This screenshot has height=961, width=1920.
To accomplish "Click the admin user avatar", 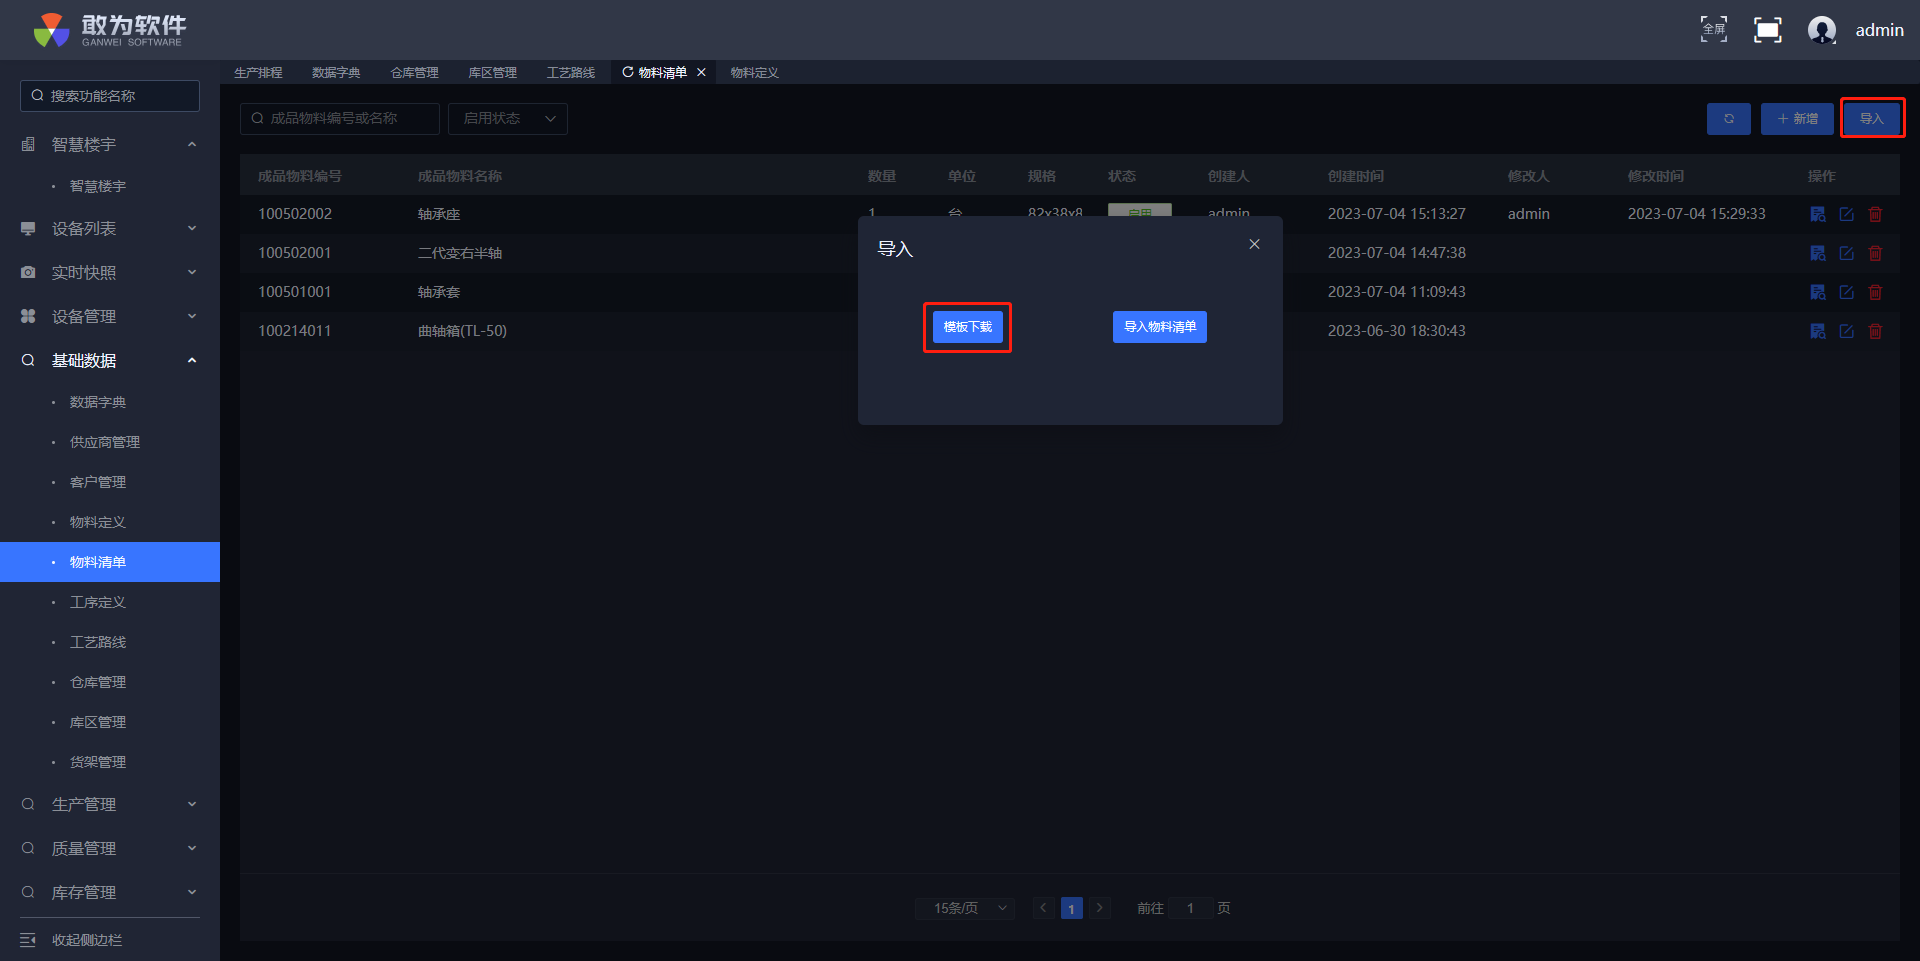I will pos(1821,30).
